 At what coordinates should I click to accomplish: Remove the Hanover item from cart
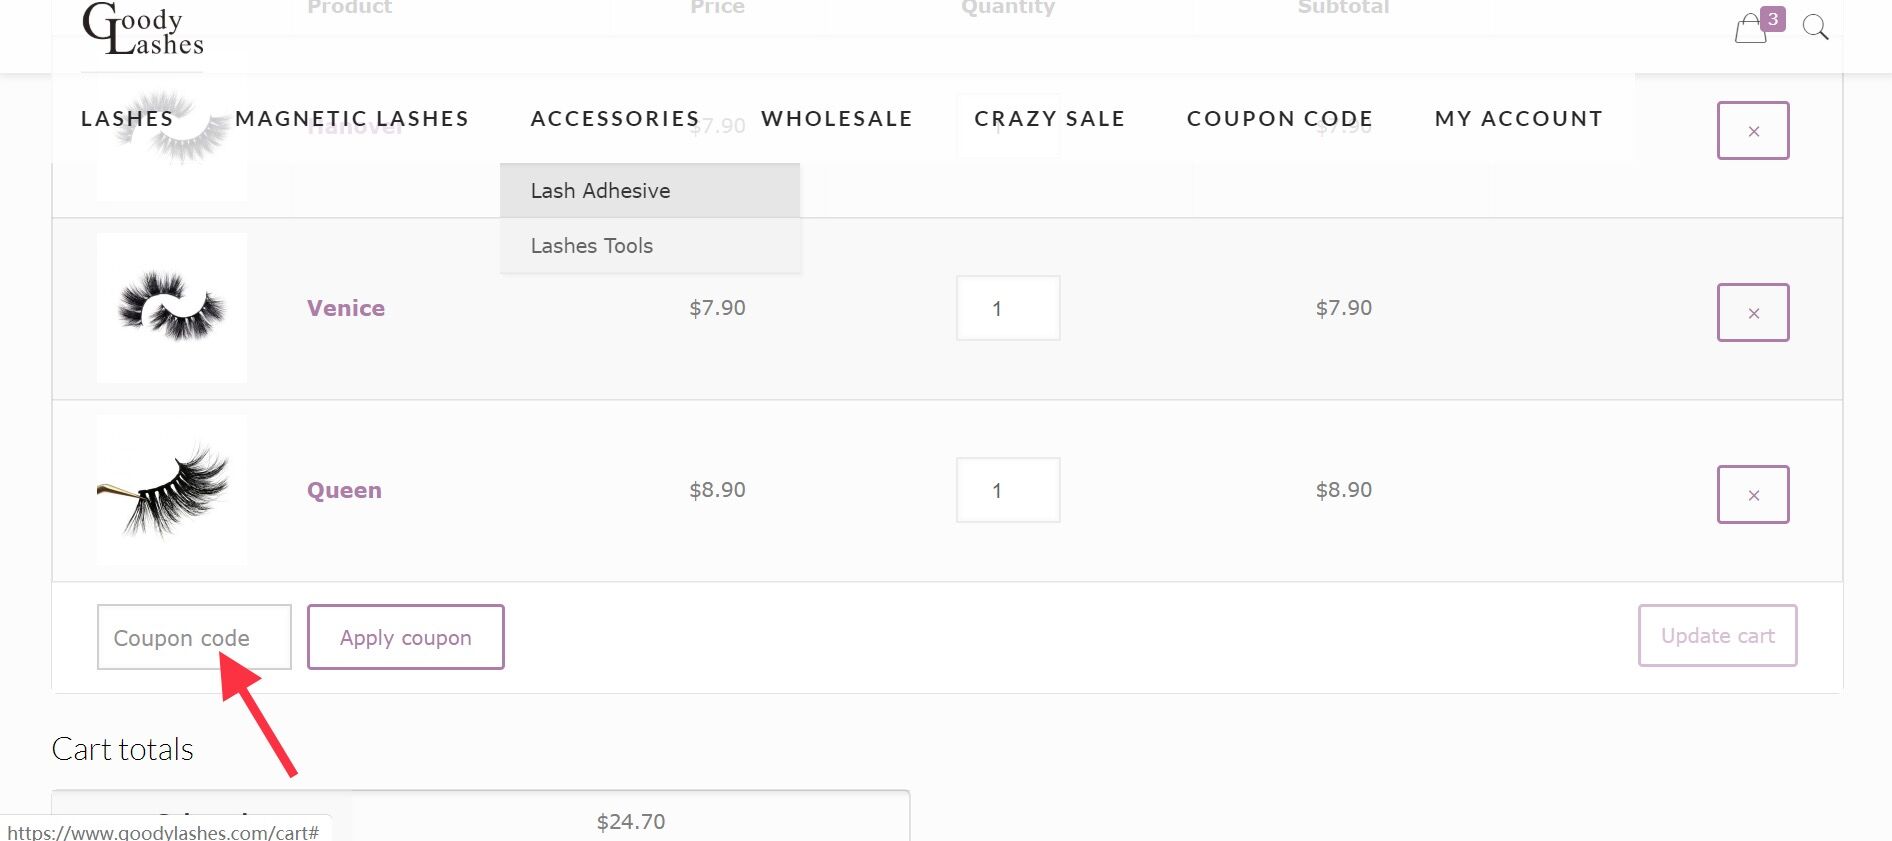click(x=1753, y=131)
